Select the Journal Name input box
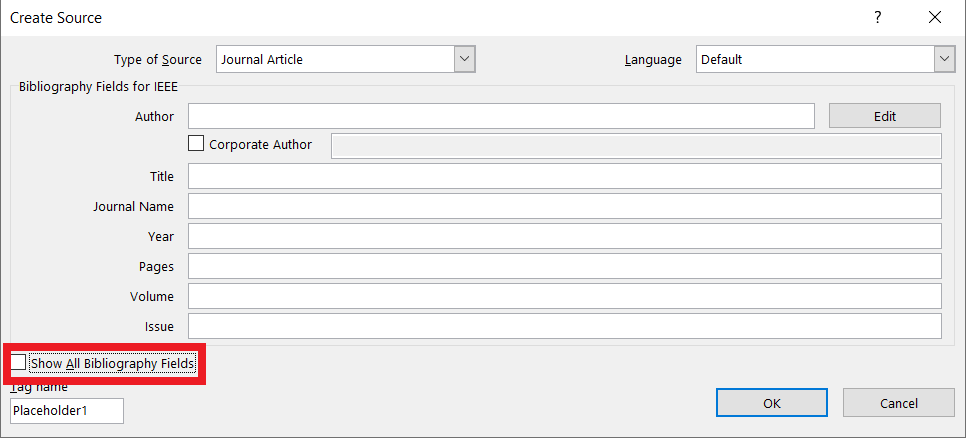972x438 pixels. [564, 206]
